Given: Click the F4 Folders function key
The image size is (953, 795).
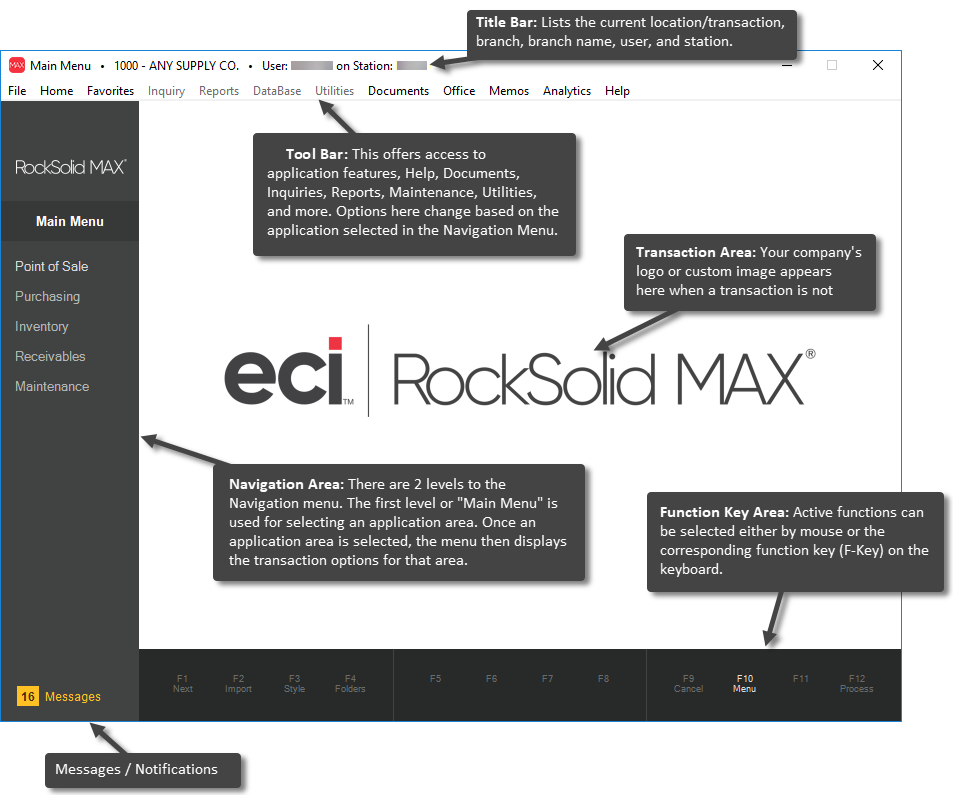Looking at the screenshot, I should tap(350, 684).
